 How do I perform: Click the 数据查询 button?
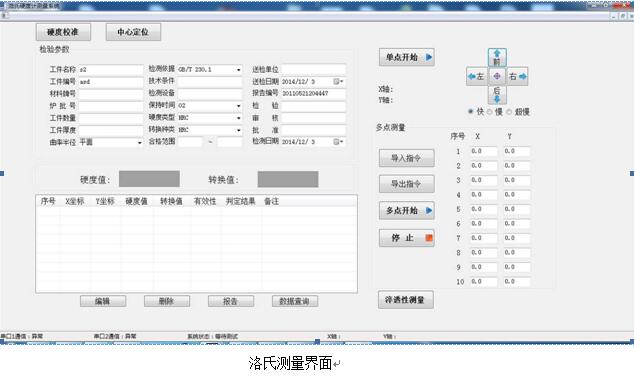(295, 301)
